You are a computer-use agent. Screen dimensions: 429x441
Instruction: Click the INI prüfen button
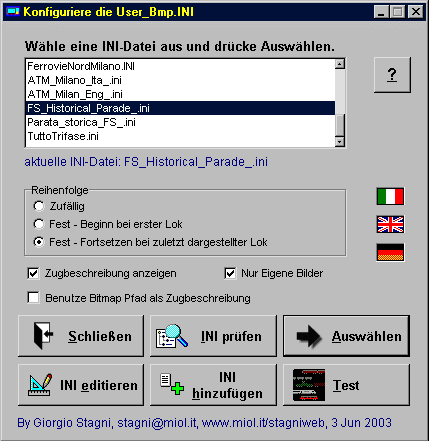point(213,336)
